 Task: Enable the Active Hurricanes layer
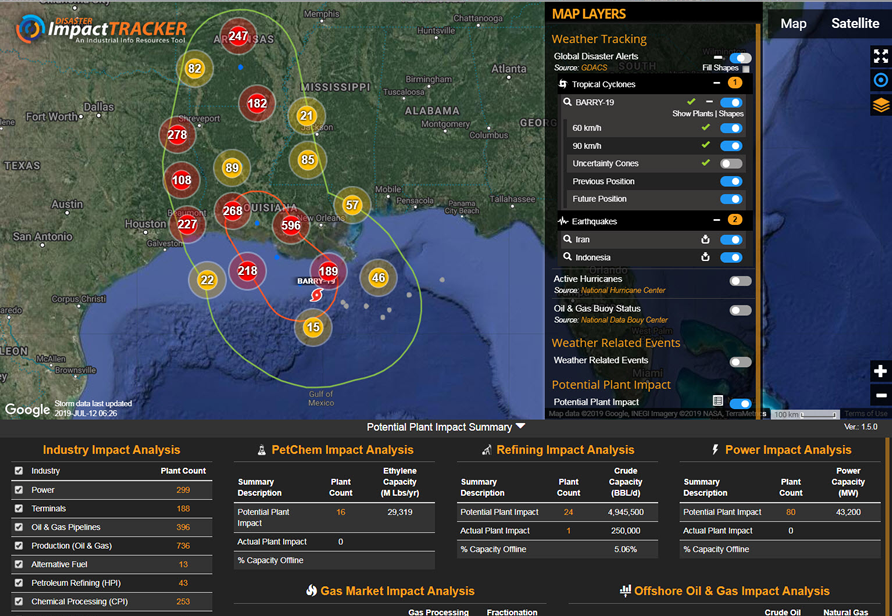[x=740, y=281]
